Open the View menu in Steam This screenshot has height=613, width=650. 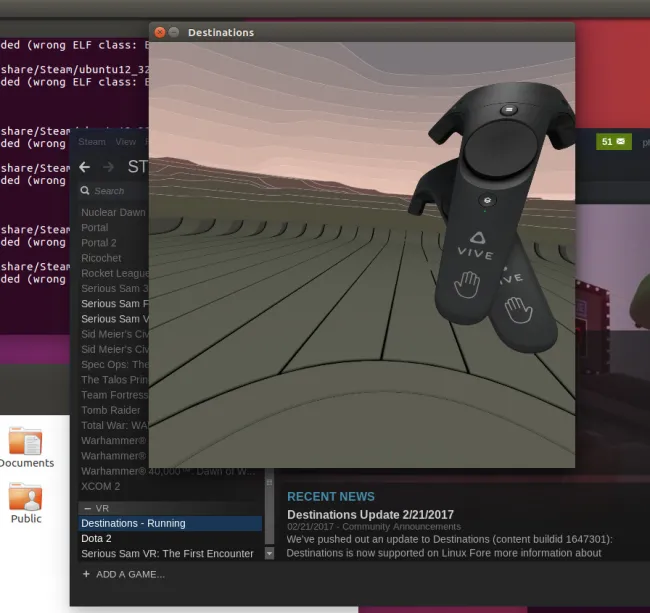(x=126, y=142)
